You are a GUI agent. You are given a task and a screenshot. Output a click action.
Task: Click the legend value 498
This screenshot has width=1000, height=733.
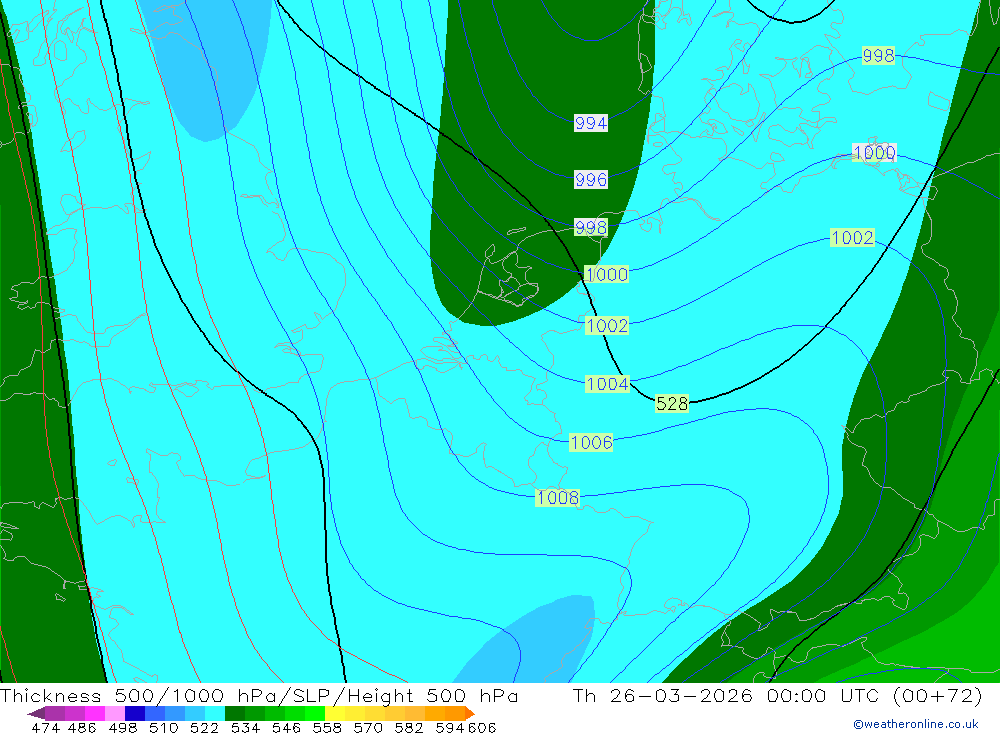[x=122, y=727]
